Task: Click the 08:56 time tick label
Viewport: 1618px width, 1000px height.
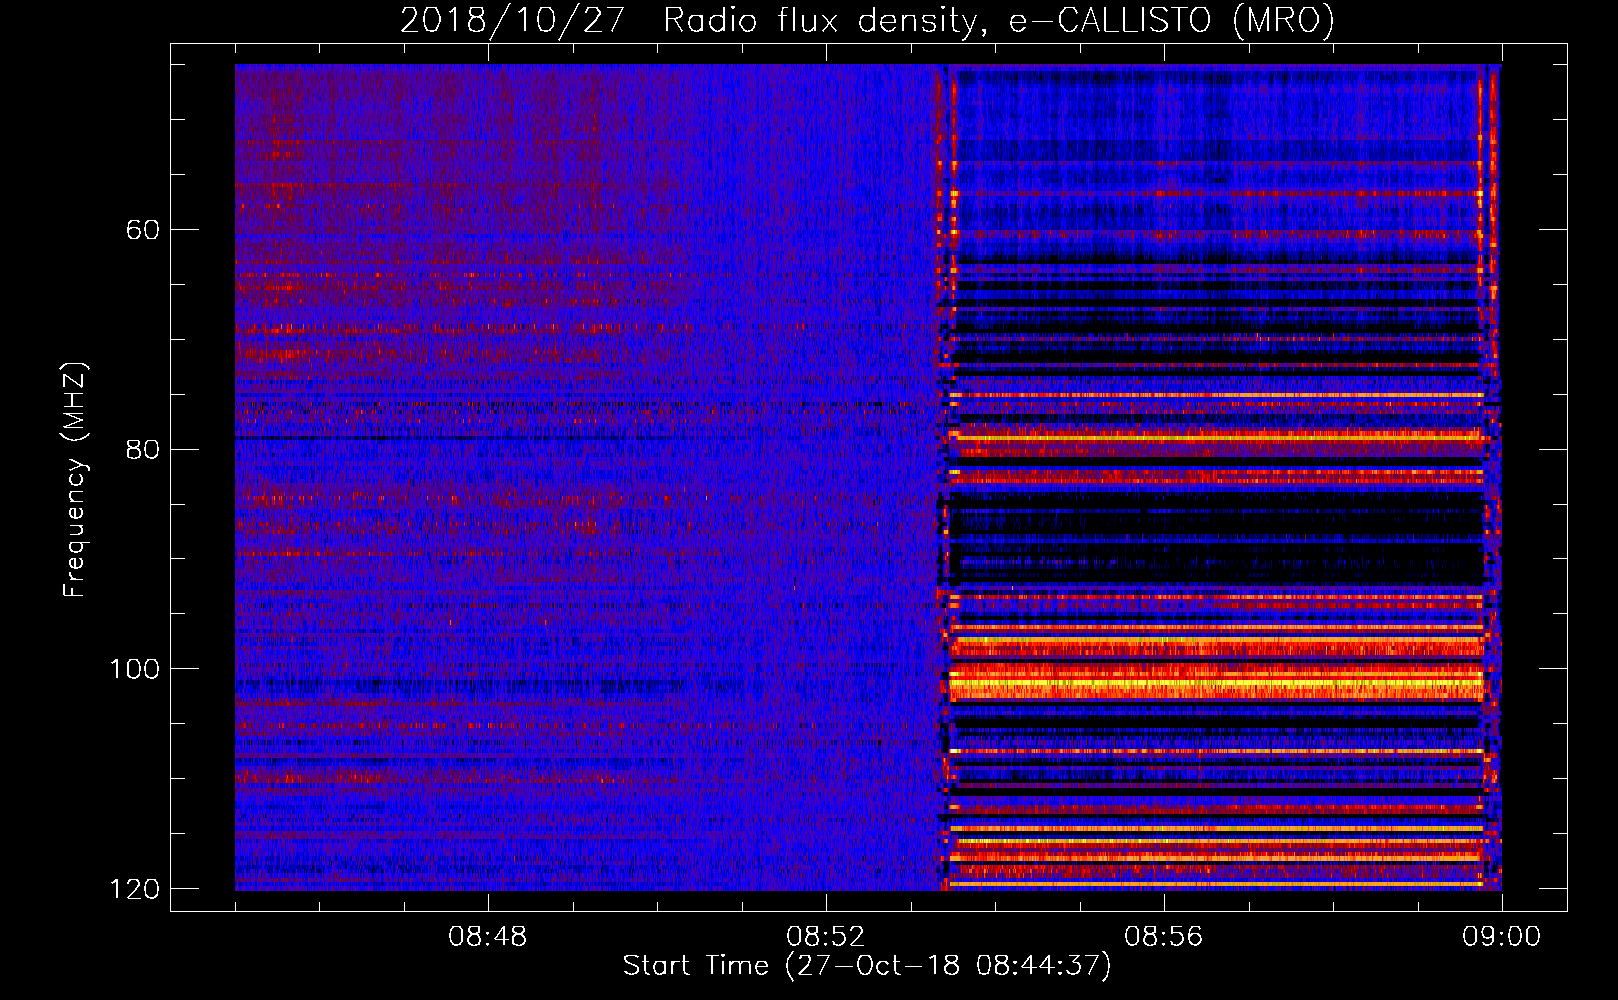Action: click(1164, 937)
